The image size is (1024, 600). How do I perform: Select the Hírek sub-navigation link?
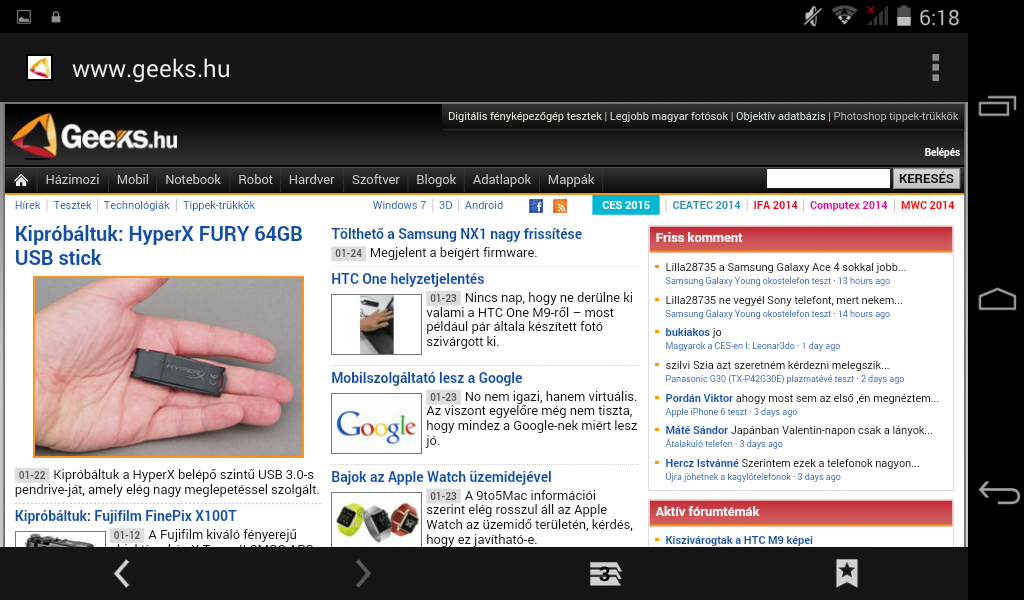pyautogui.click(x=27, y=205)
